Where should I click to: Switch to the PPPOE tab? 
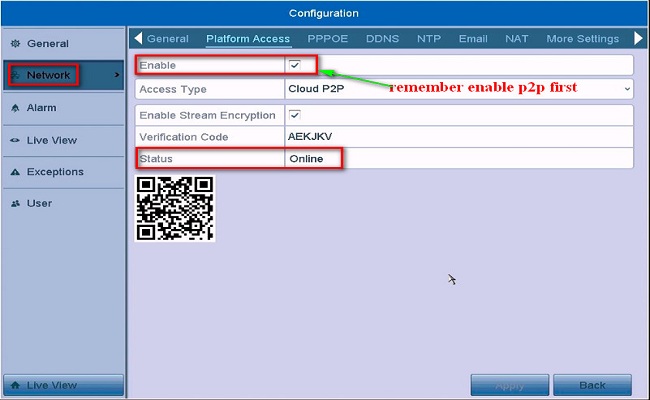[x=328, y=39]
